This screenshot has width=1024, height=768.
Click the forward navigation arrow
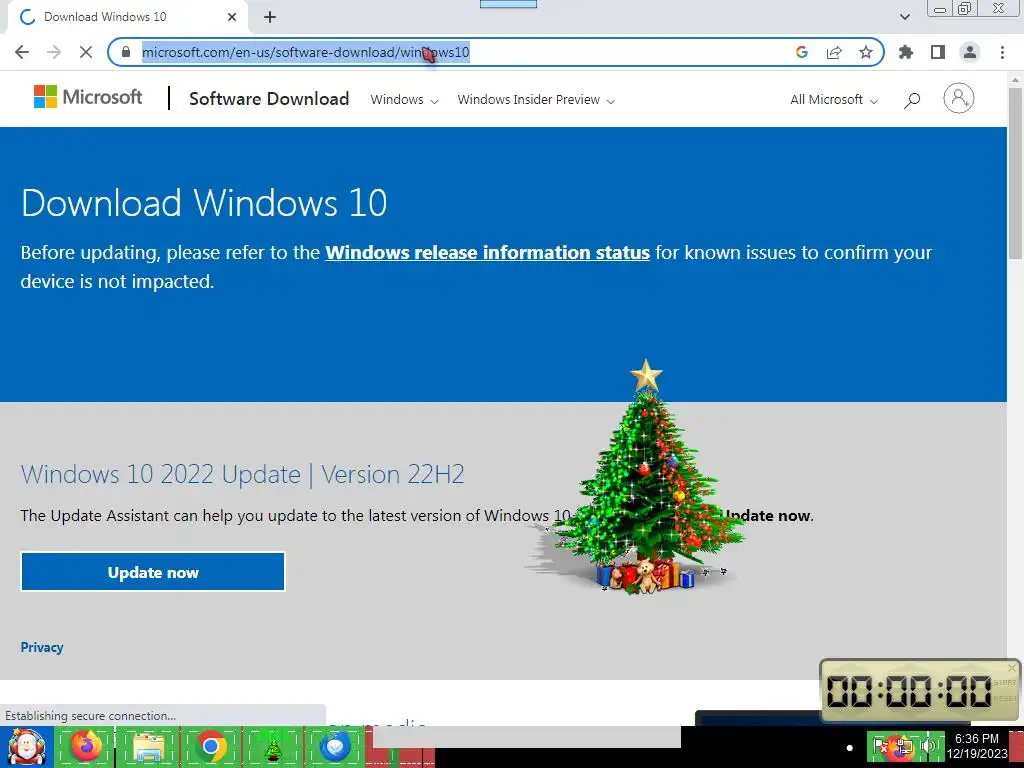tap(54, 52)
